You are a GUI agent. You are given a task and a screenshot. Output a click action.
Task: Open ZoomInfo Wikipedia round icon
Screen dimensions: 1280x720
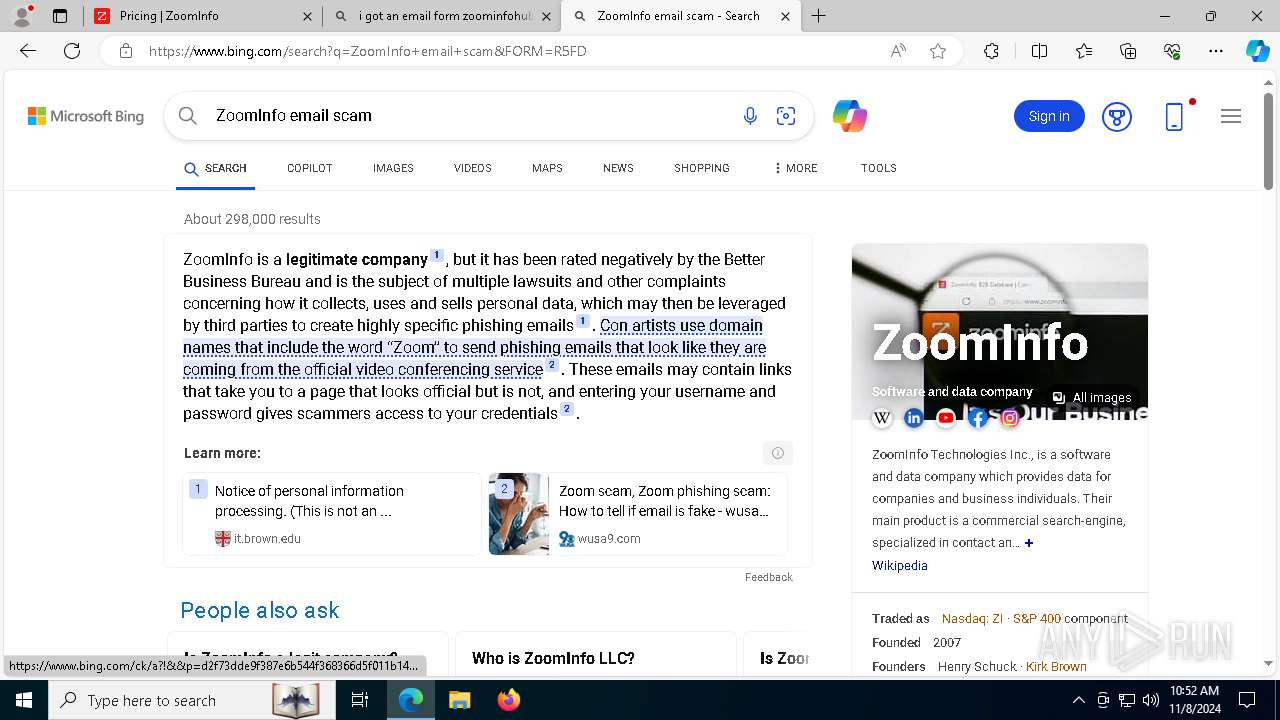coord(882,418)
